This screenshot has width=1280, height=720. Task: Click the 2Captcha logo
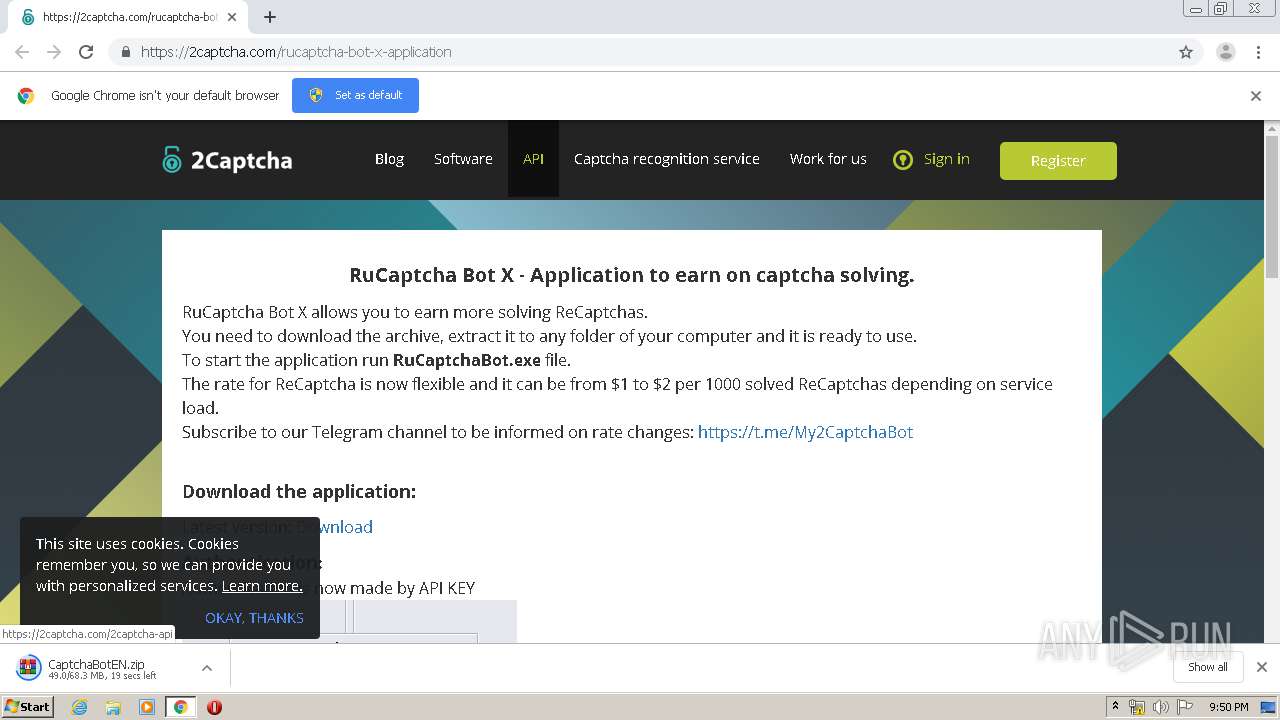[x=227, y=160]
